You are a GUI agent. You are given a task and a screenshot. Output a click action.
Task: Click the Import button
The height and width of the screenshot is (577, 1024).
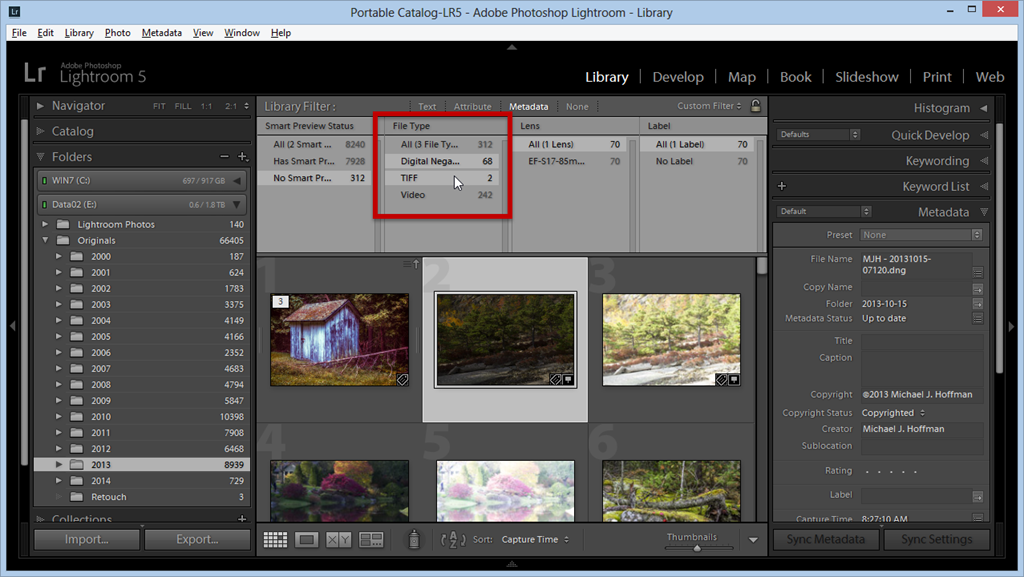coord(86,539)
